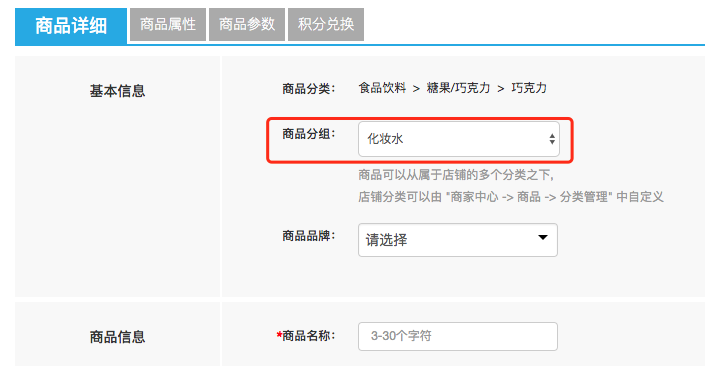Click the 商品分类 label

pyautogui.click(x=308, y=89)
